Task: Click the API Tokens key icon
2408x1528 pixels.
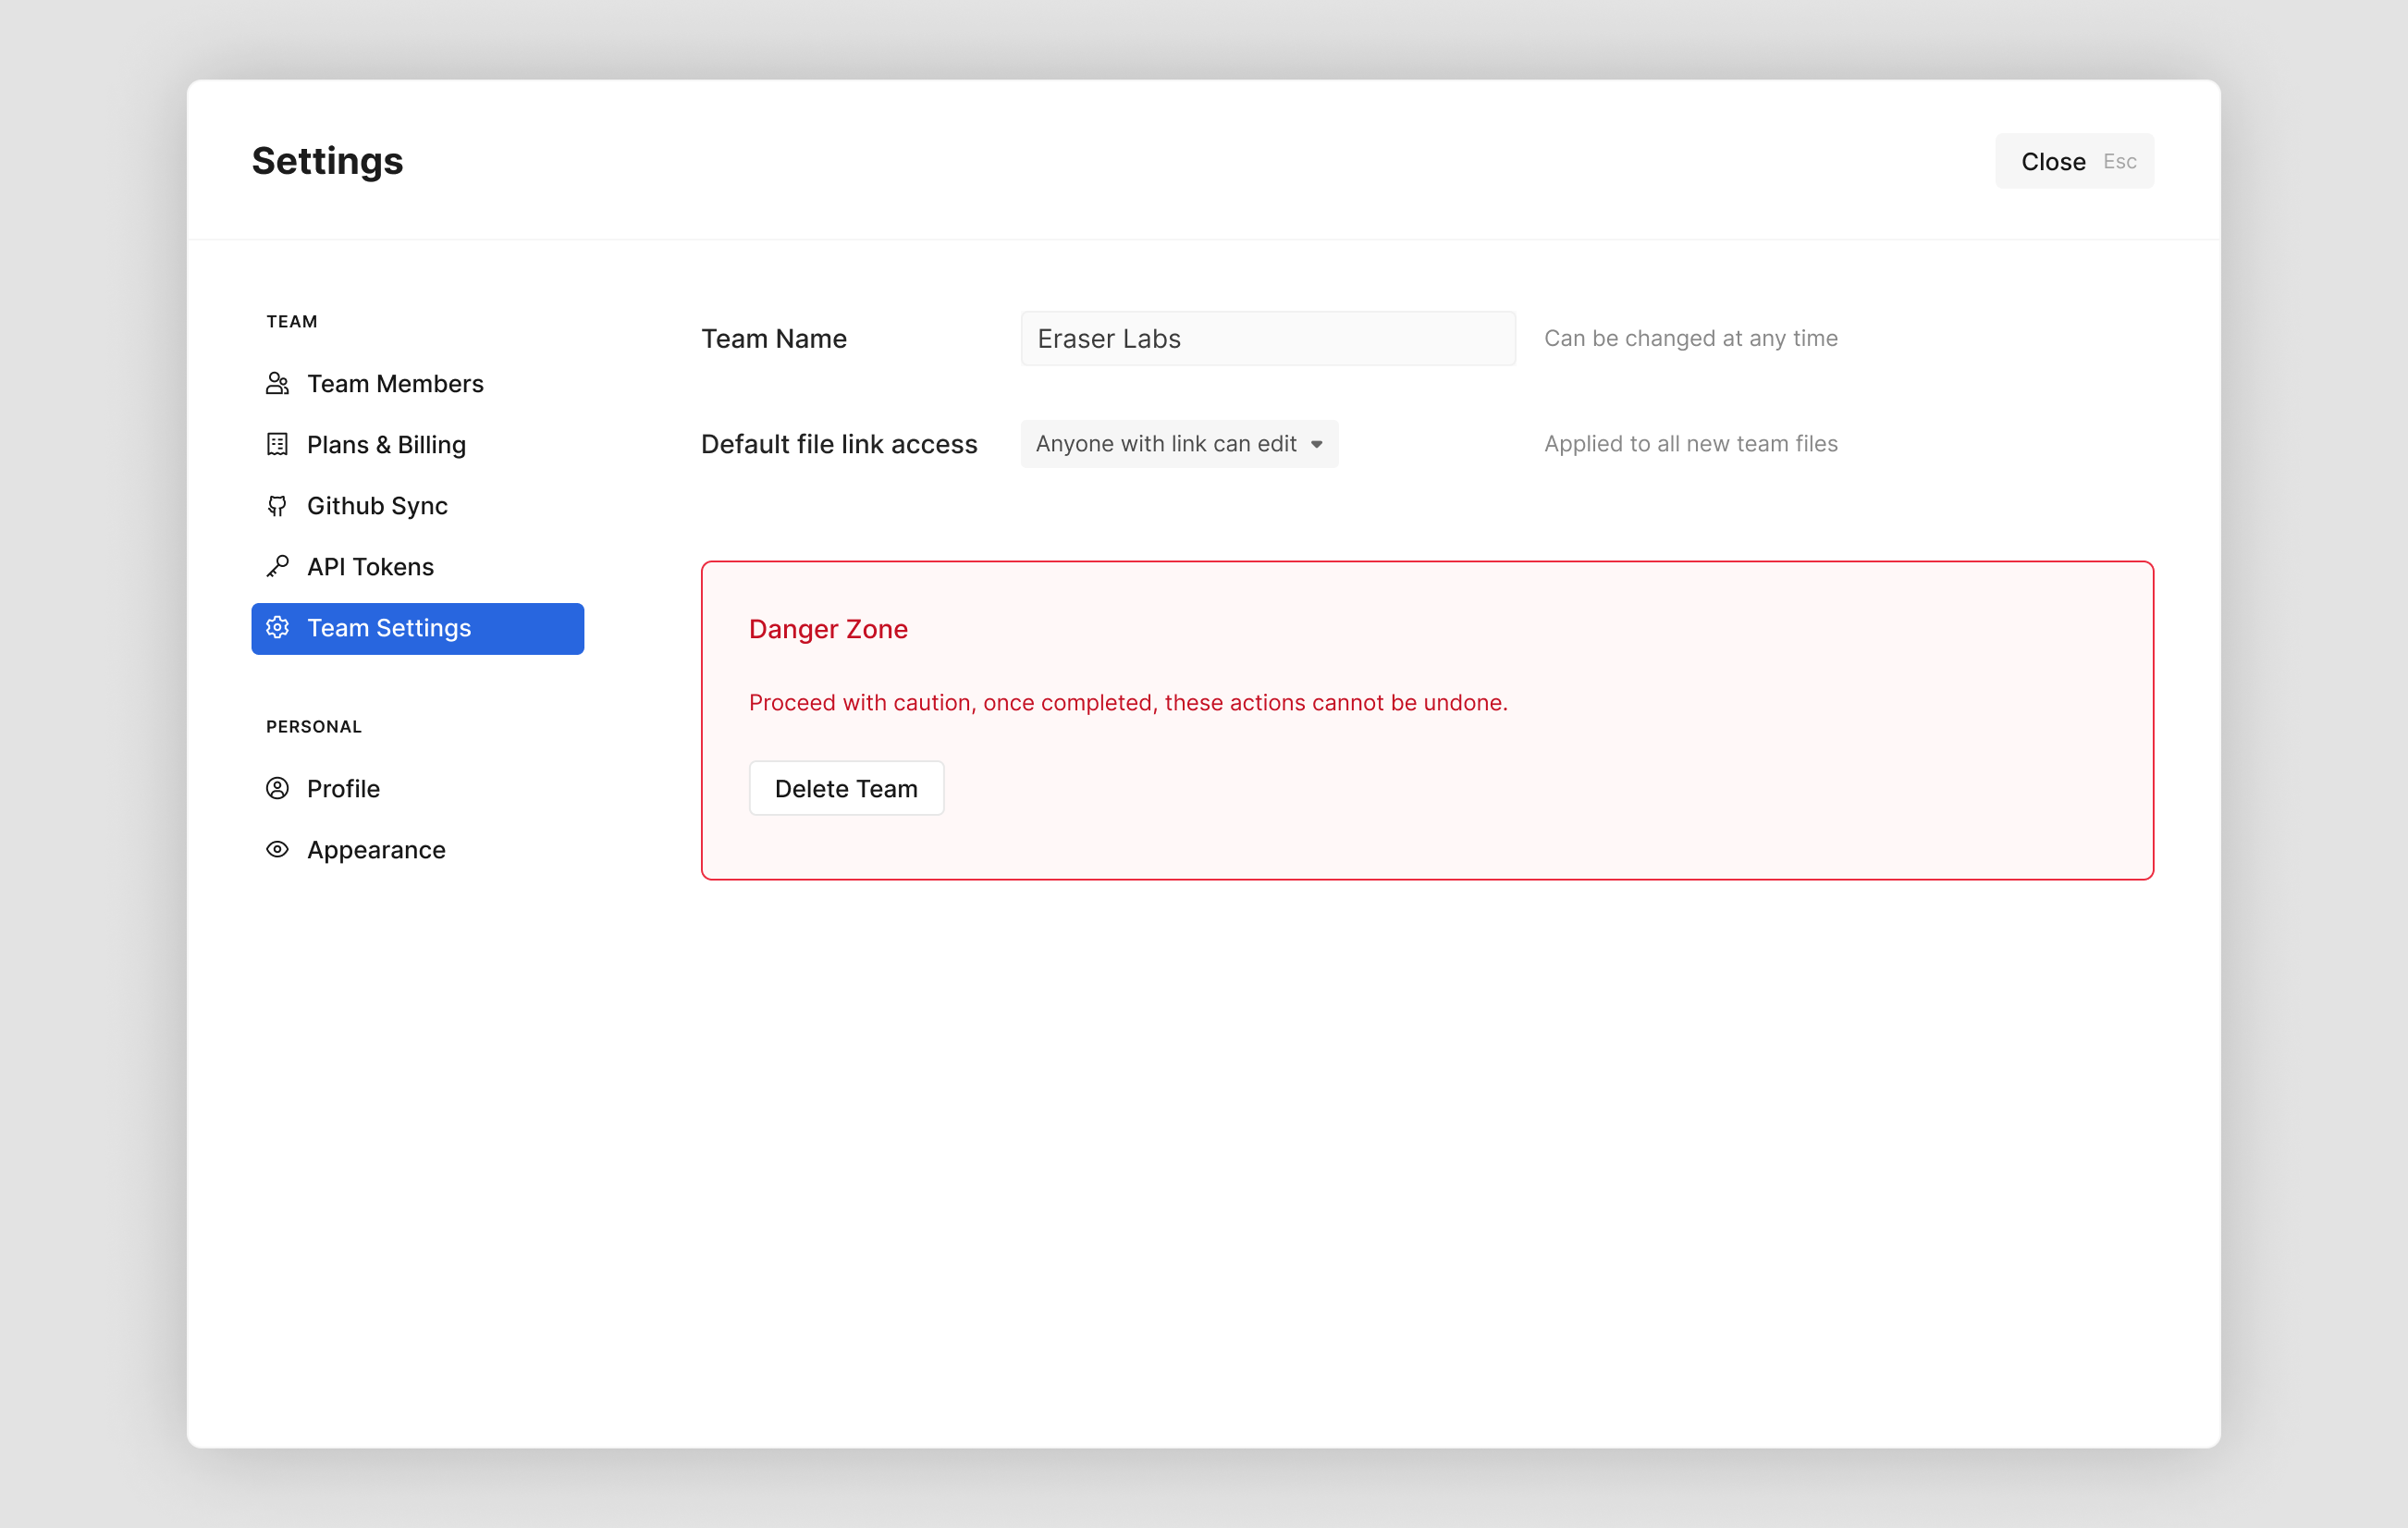Action: click(x=277, y=567)
